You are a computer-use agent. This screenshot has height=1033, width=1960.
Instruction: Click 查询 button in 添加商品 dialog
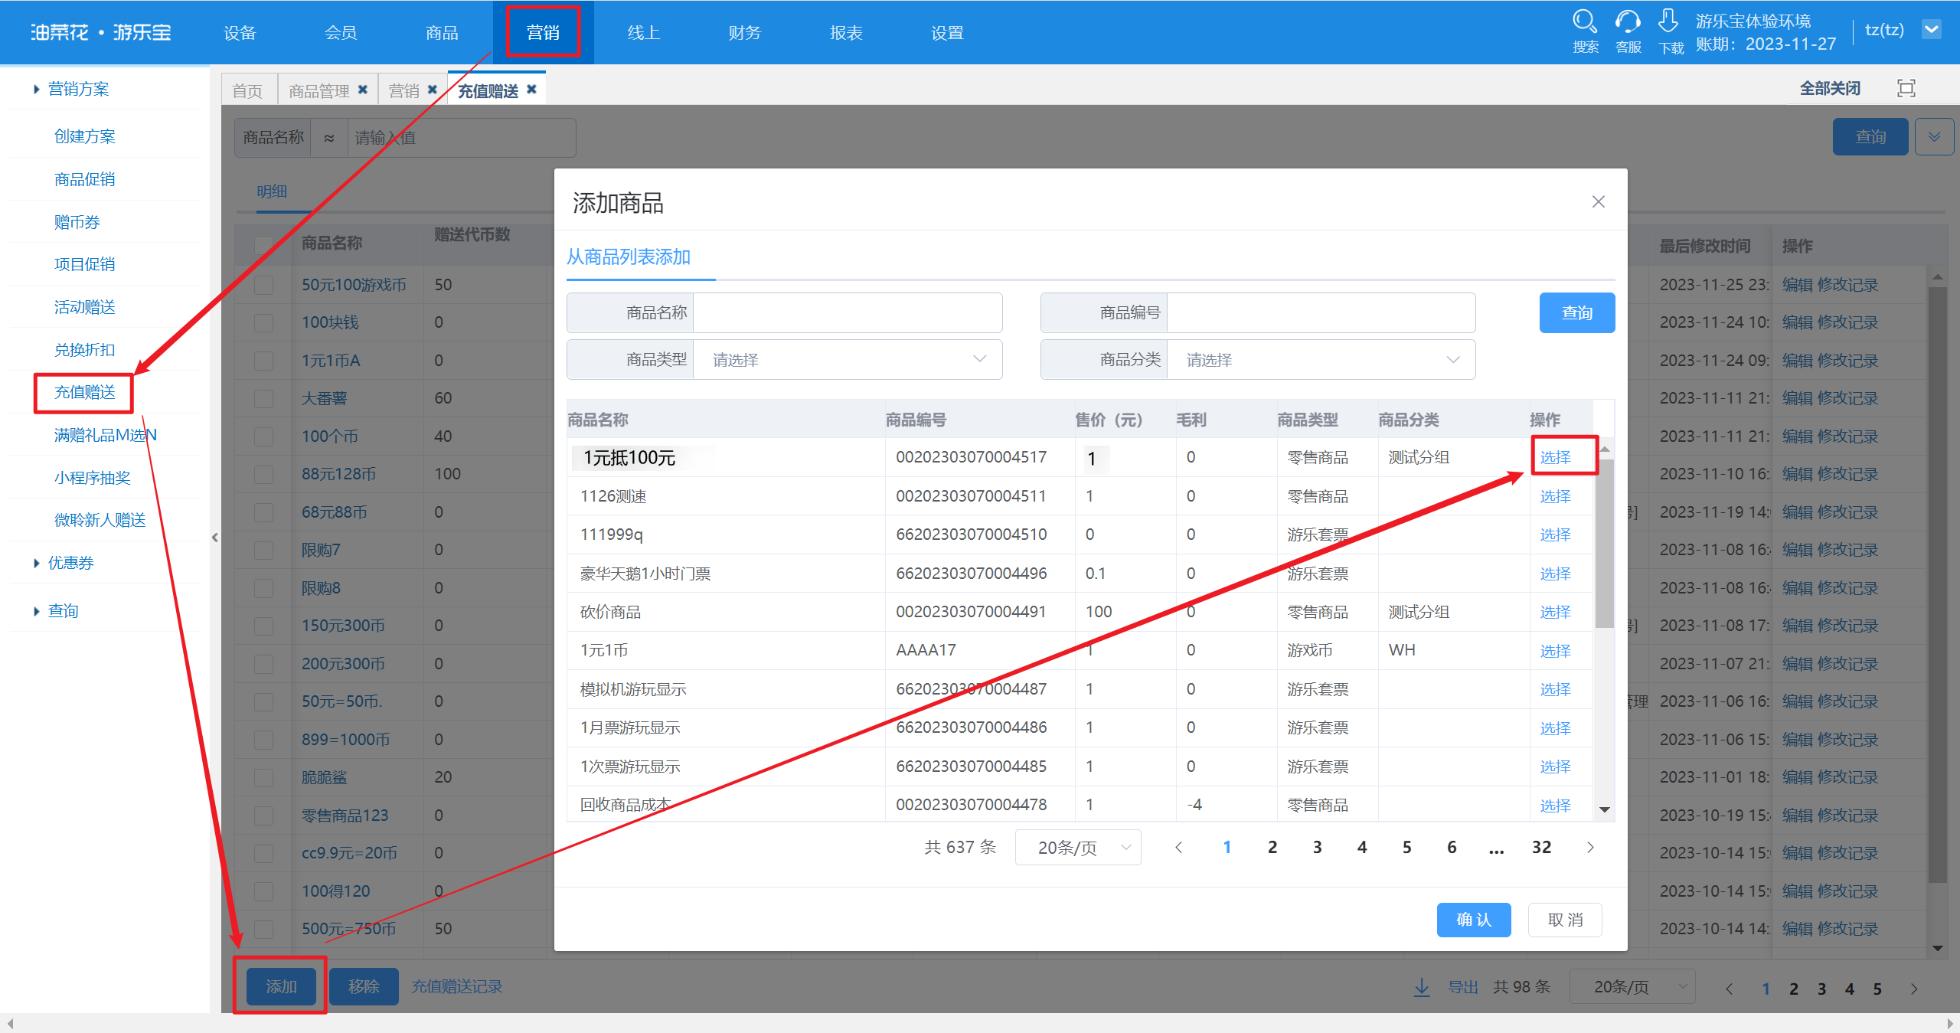1577,313
